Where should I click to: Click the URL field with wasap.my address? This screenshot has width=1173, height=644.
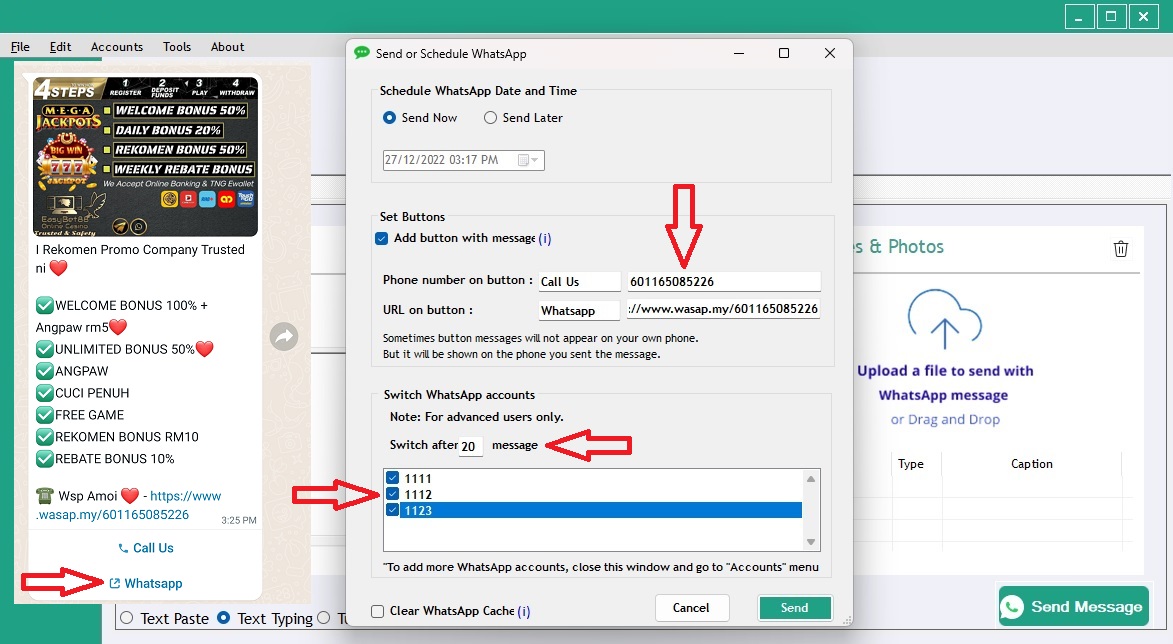(x=723, y=309)
